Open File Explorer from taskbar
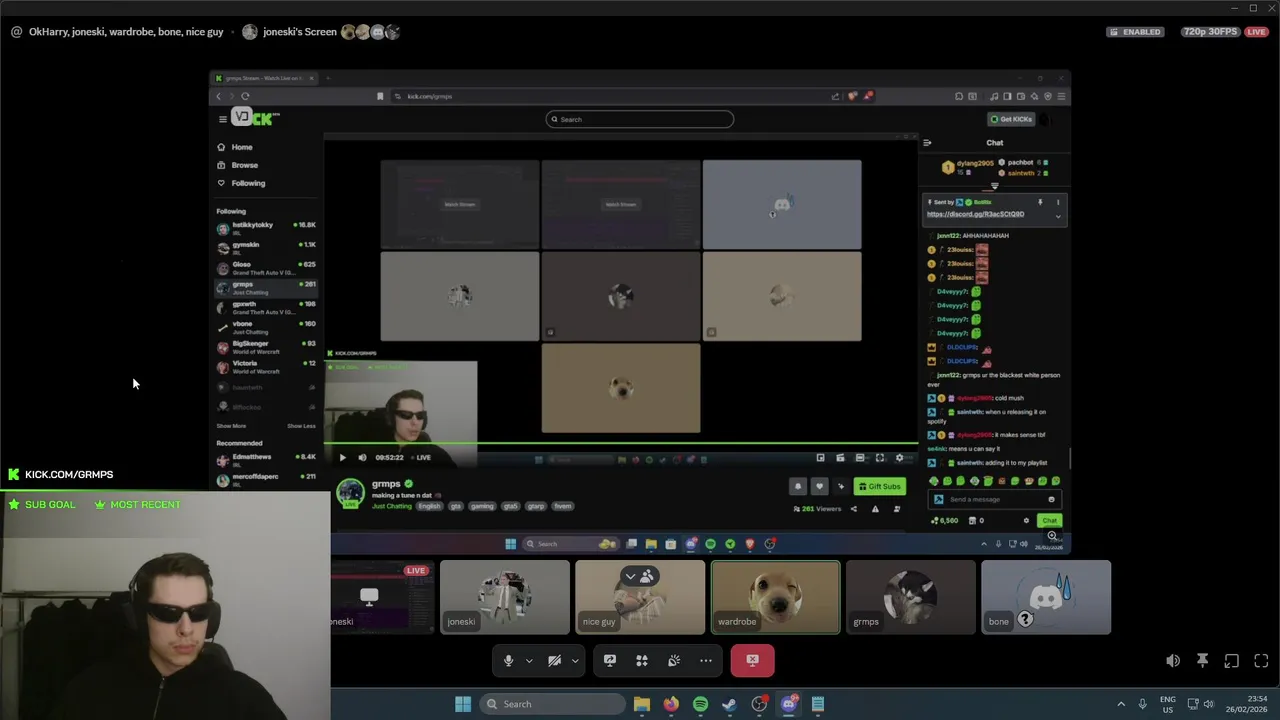Image resolution: width=1280 pixels, height=720 pixels. tap(642, 704)
